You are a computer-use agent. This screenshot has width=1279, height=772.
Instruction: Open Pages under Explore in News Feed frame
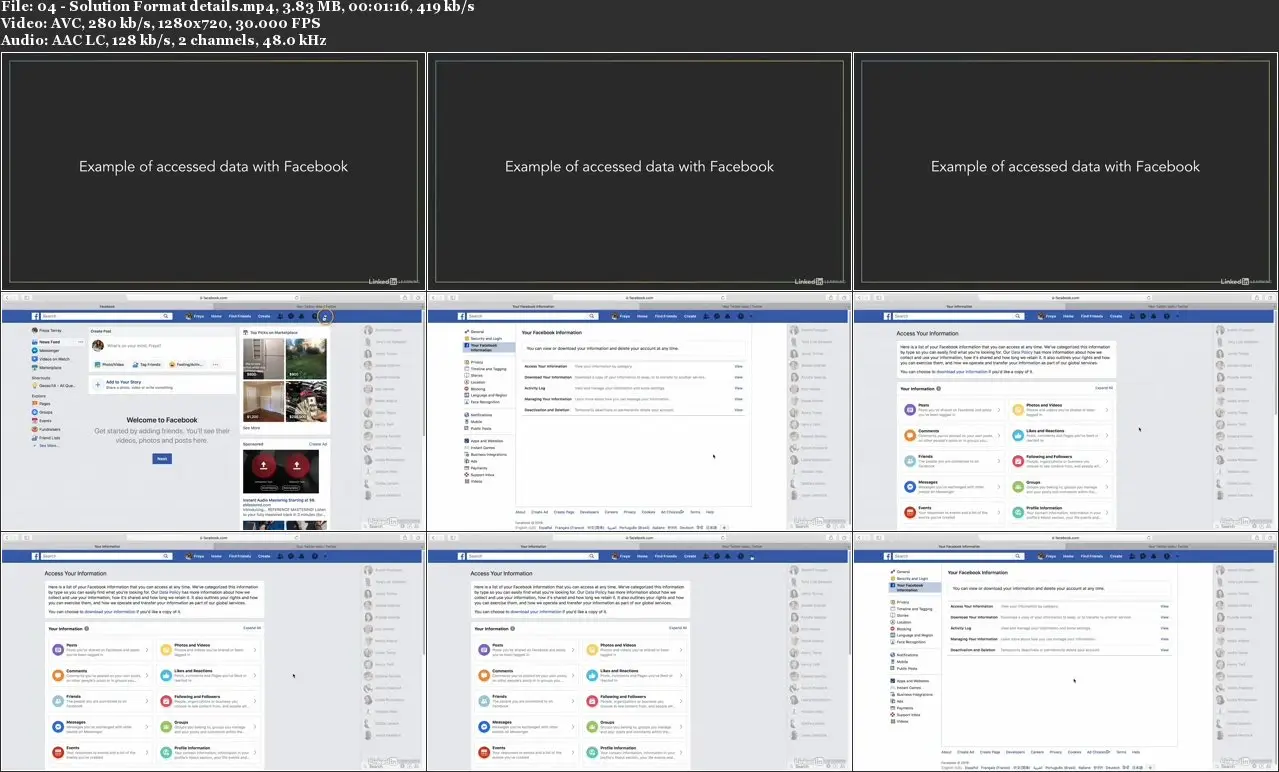(x=41, y=404)
